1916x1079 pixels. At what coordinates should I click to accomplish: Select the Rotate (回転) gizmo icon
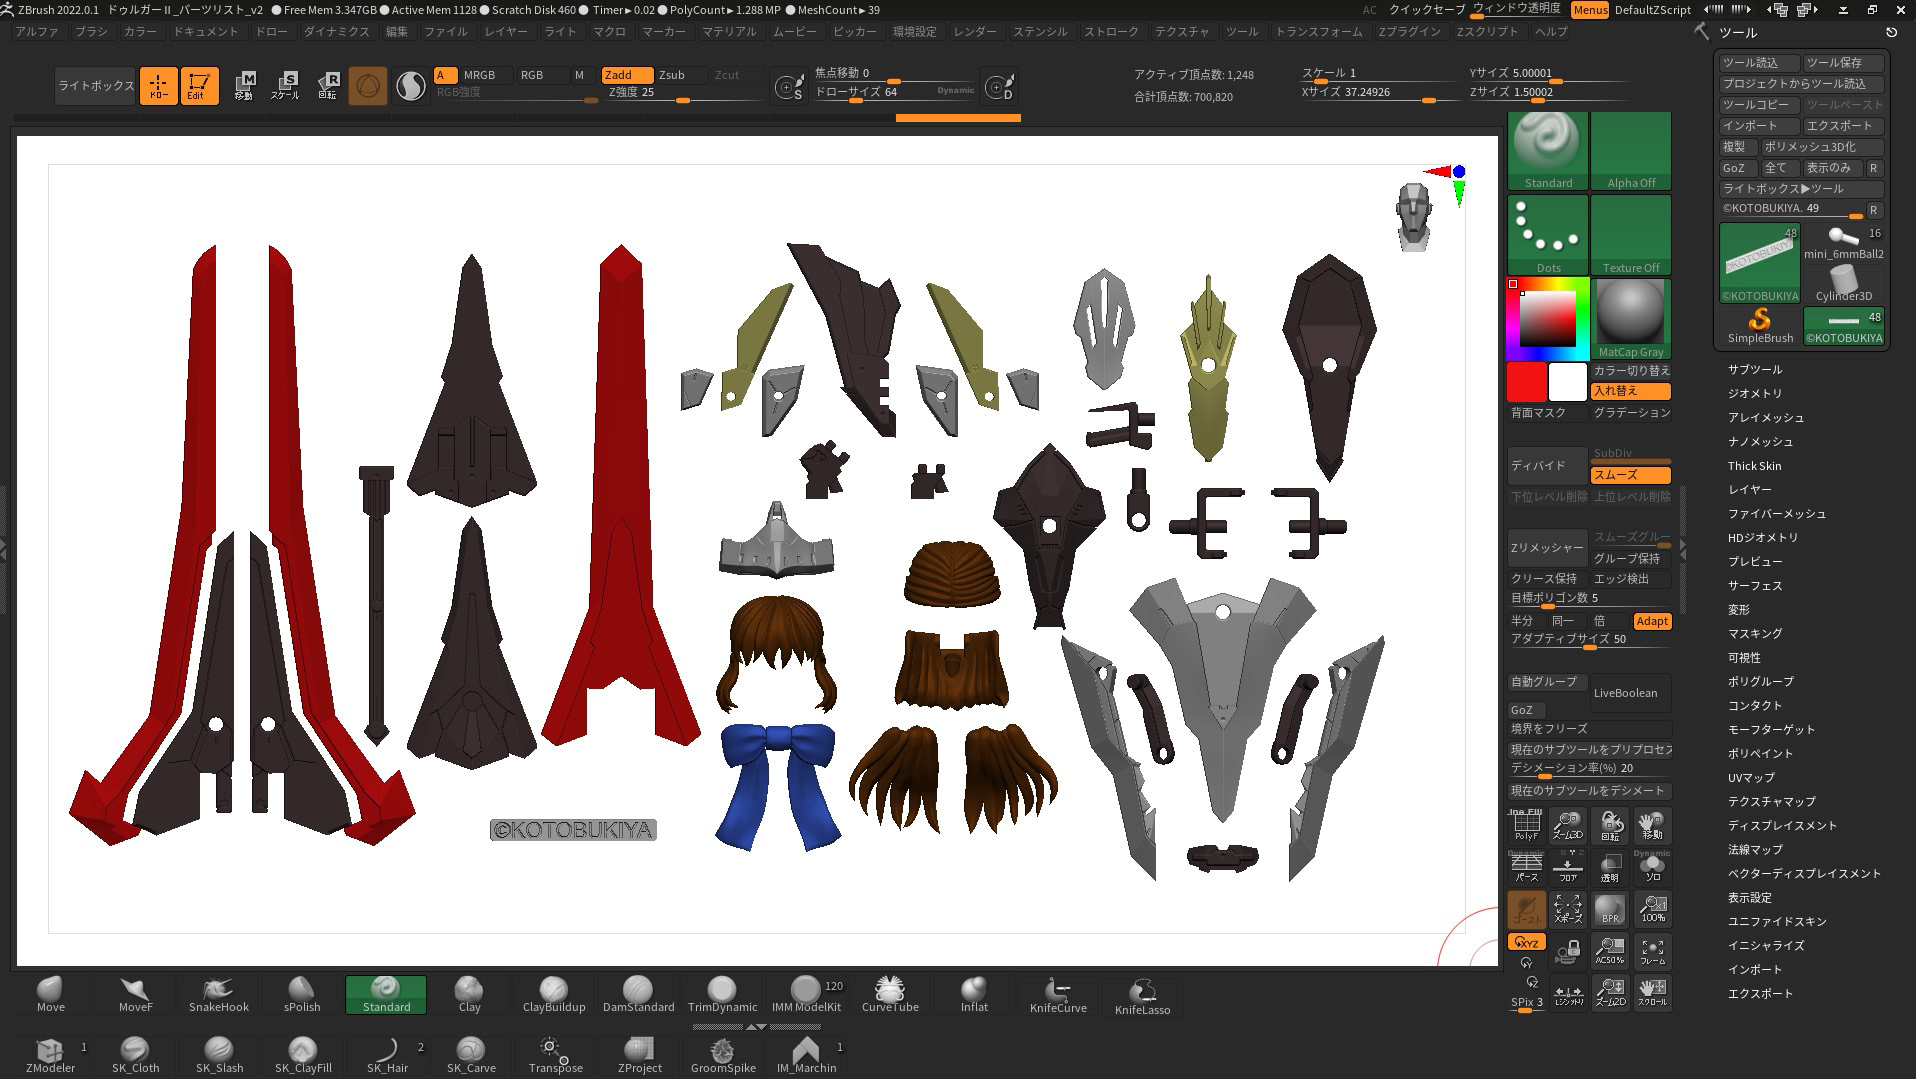tap(327, 86)
